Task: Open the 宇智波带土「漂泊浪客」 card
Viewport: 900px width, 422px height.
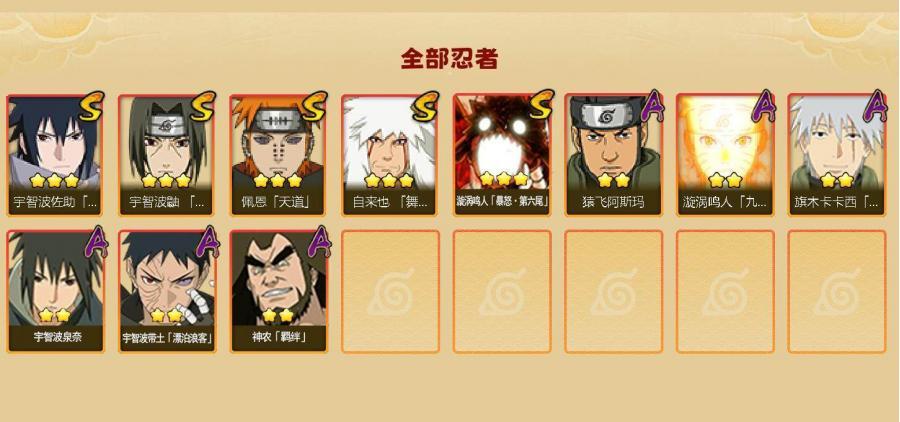Action: [x=167, y=292]
